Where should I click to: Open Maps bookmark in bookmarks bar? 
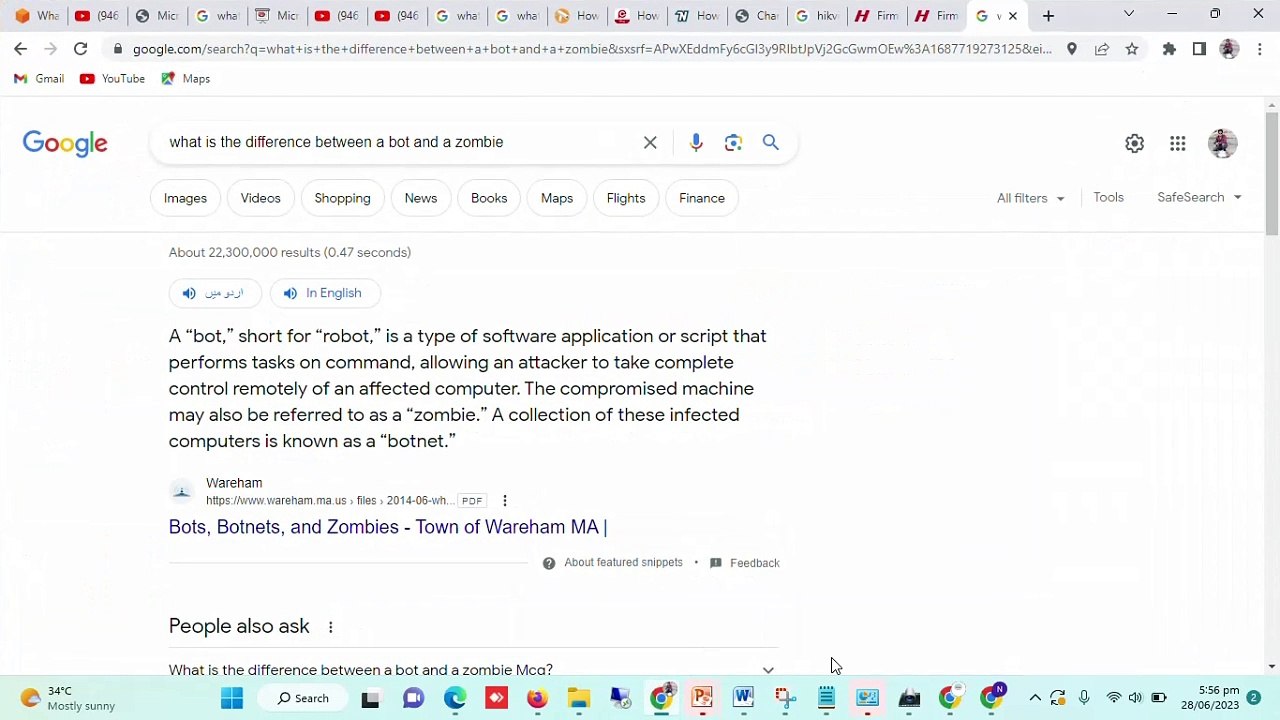186,78
